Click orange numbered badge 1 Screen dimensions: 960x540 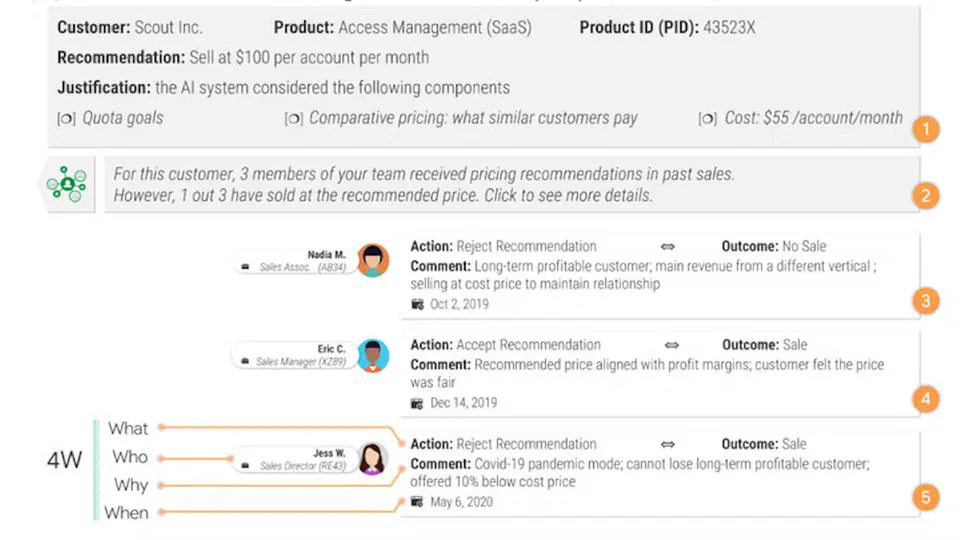tap(927, 129)
